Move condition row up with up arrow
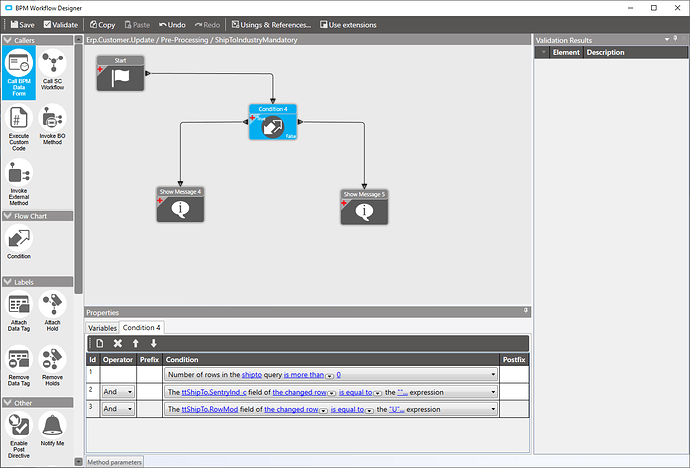This screenshot has height=468, width=690. point(136,344)
